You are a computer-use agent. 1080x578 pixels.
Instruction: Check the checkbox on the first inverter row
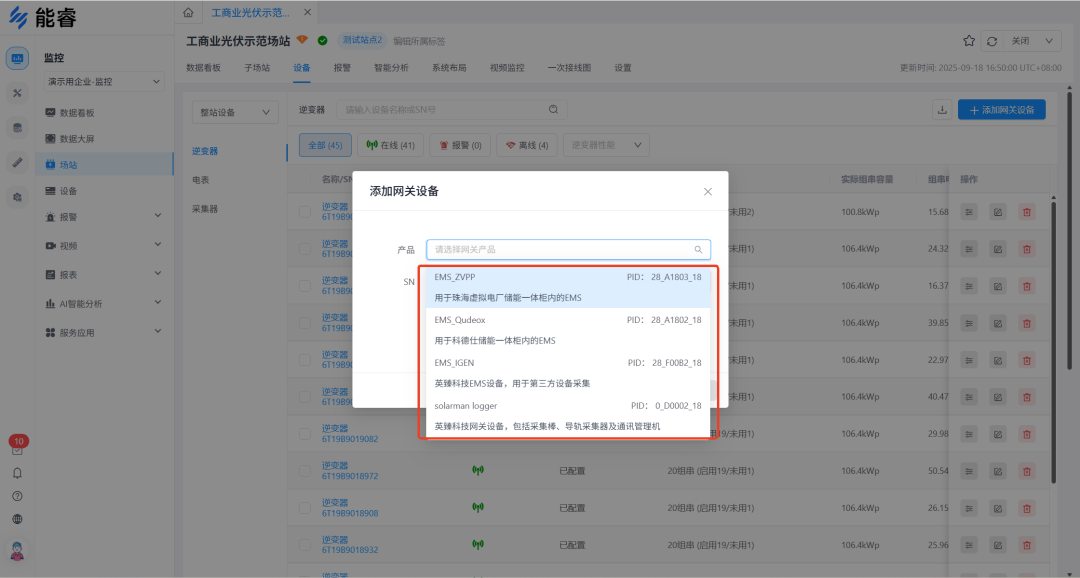(x=305, y=211)
